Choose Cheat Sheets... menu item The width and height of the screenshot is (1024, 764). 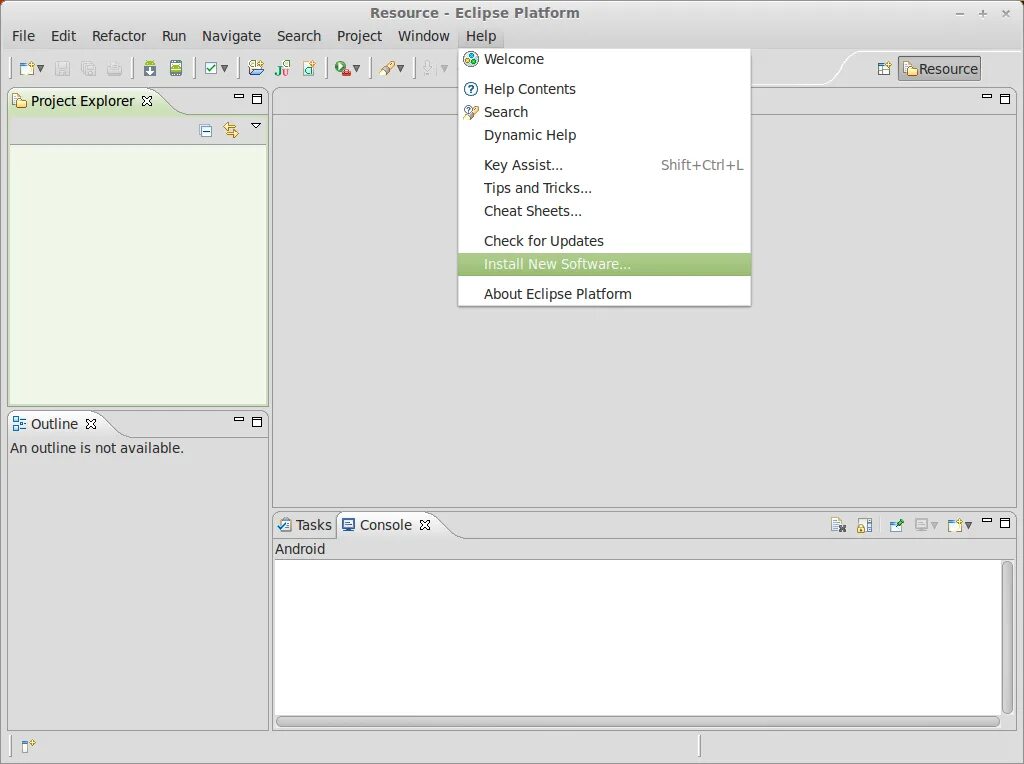604,211
